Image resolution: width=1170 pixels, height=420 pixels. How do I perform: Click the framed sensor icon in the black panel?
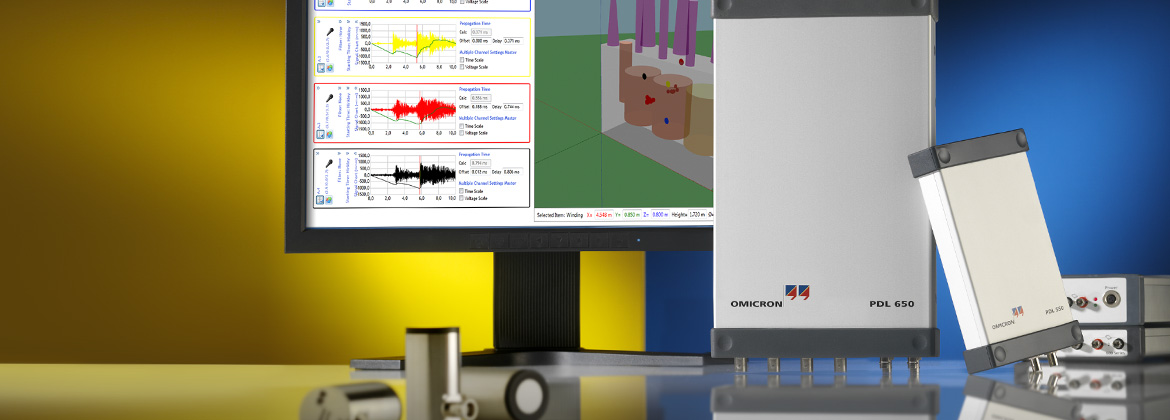pyautogui.click(x=320, y=200)
